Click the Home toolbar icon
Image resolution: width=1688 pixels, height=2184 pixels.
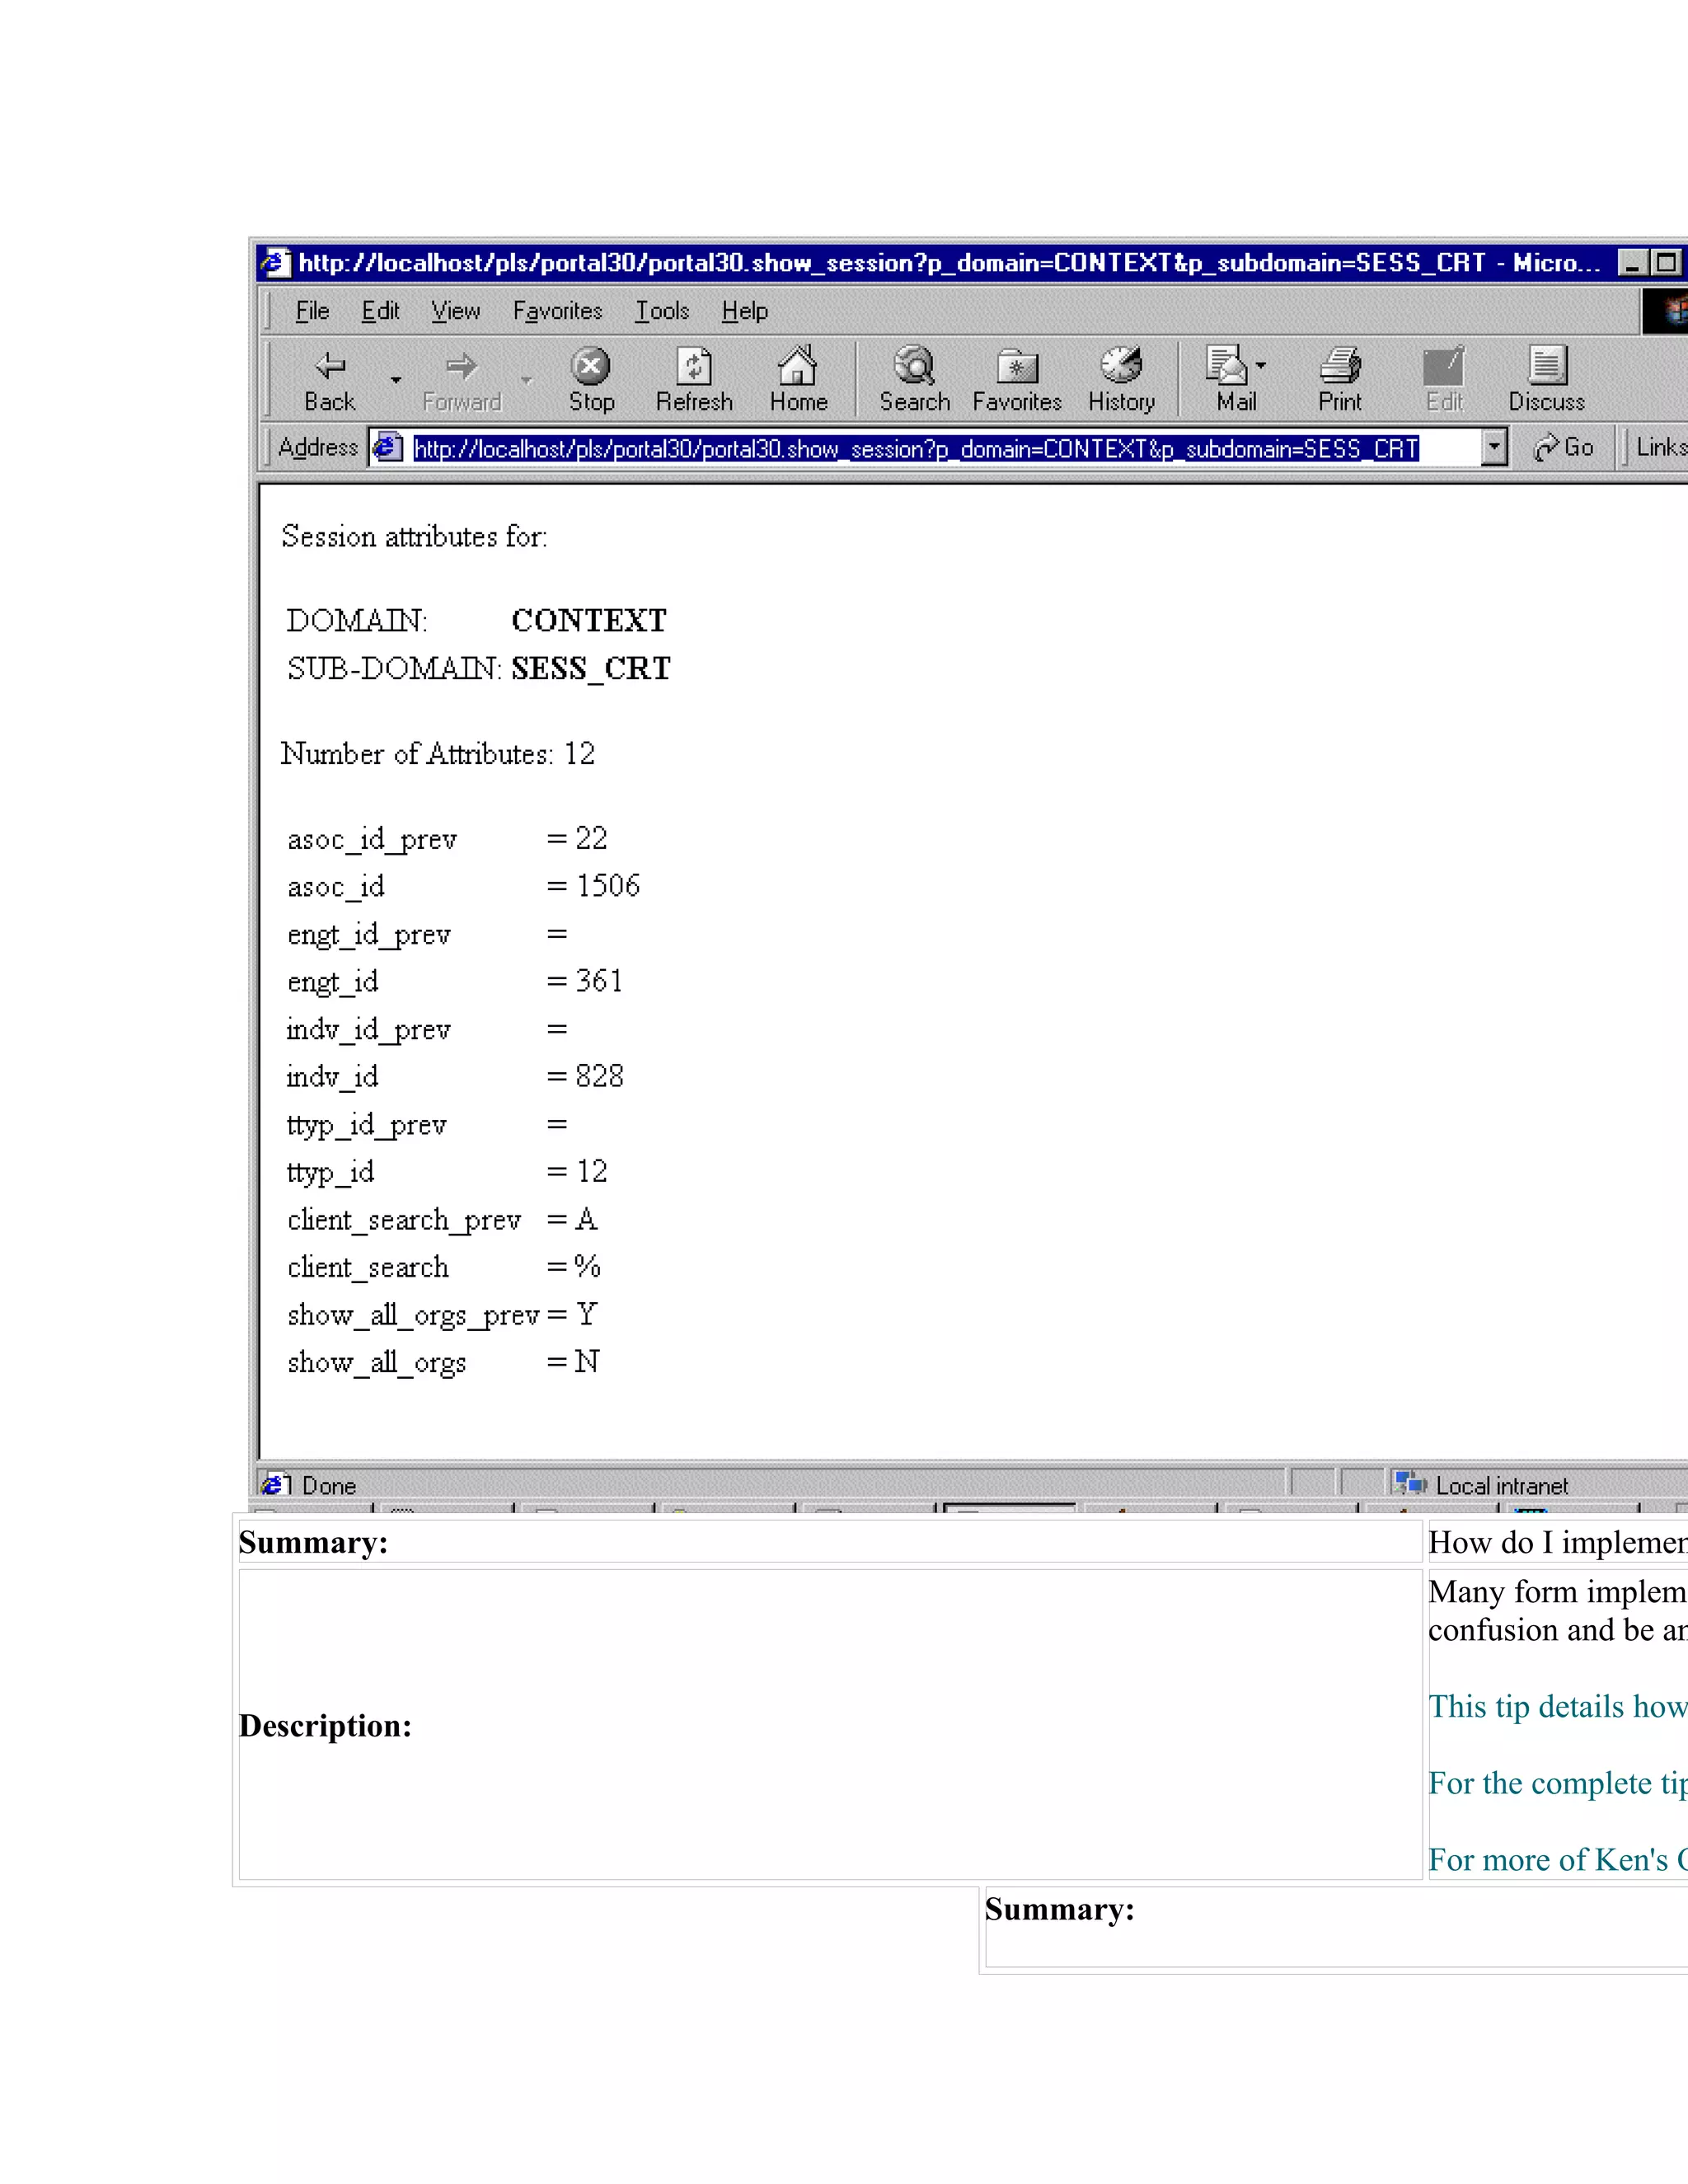pos(798,365)
